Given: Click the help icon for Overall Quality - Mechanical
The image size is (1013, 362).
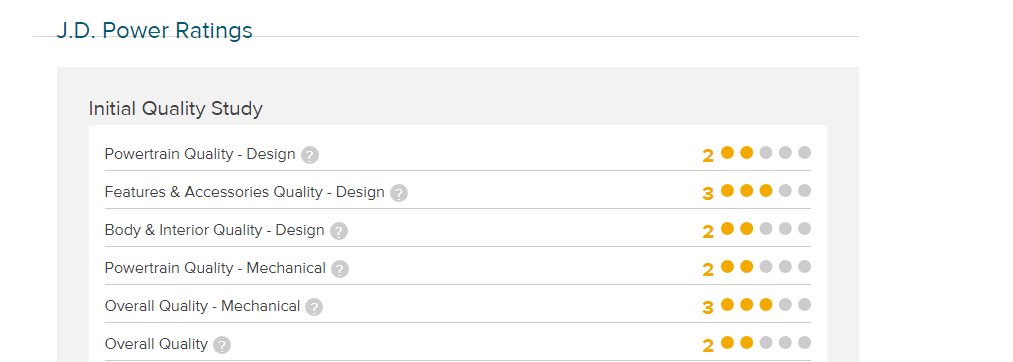Looking at the screenshot, I should (315, 307).
